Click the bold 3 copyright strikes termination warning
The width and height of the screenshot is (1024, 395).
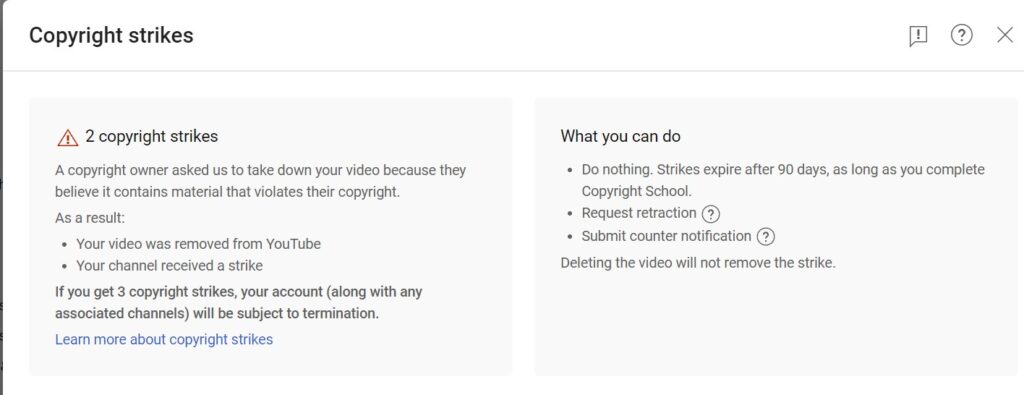point(238,302)
